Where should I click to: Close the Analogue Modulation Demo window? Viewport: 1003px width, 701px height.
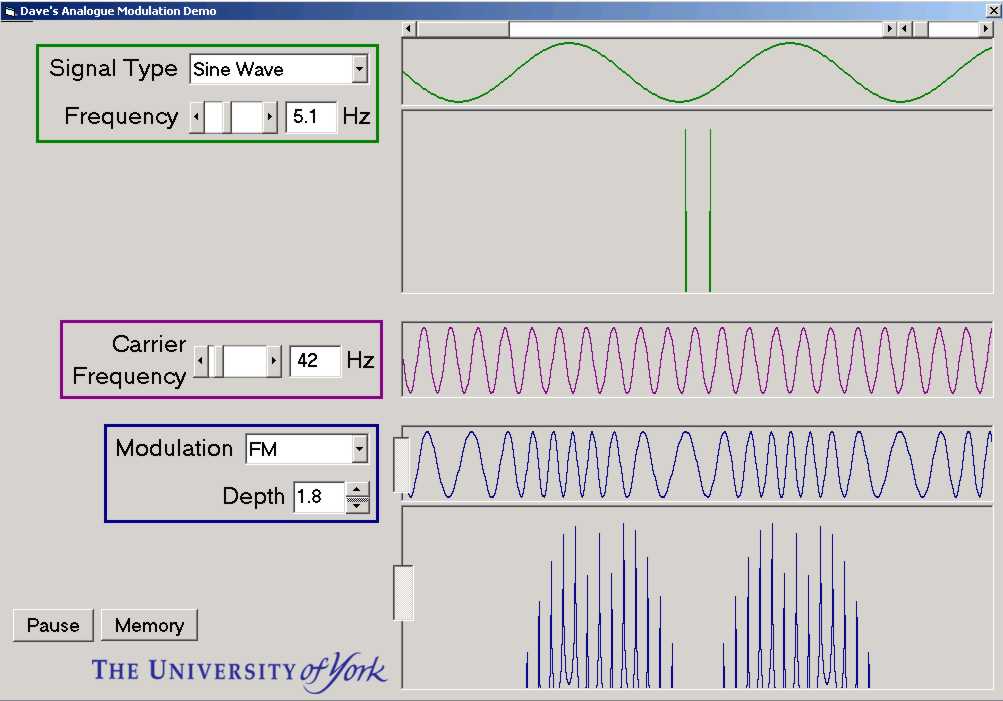[992, 11]
